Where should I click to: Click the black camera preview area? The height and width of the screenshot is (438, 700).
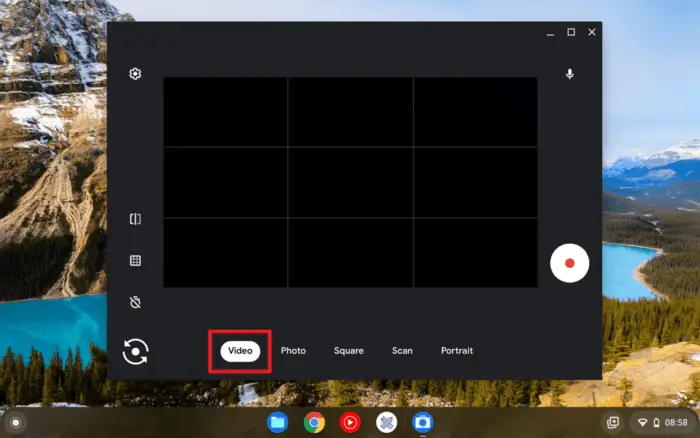[350, 182]
